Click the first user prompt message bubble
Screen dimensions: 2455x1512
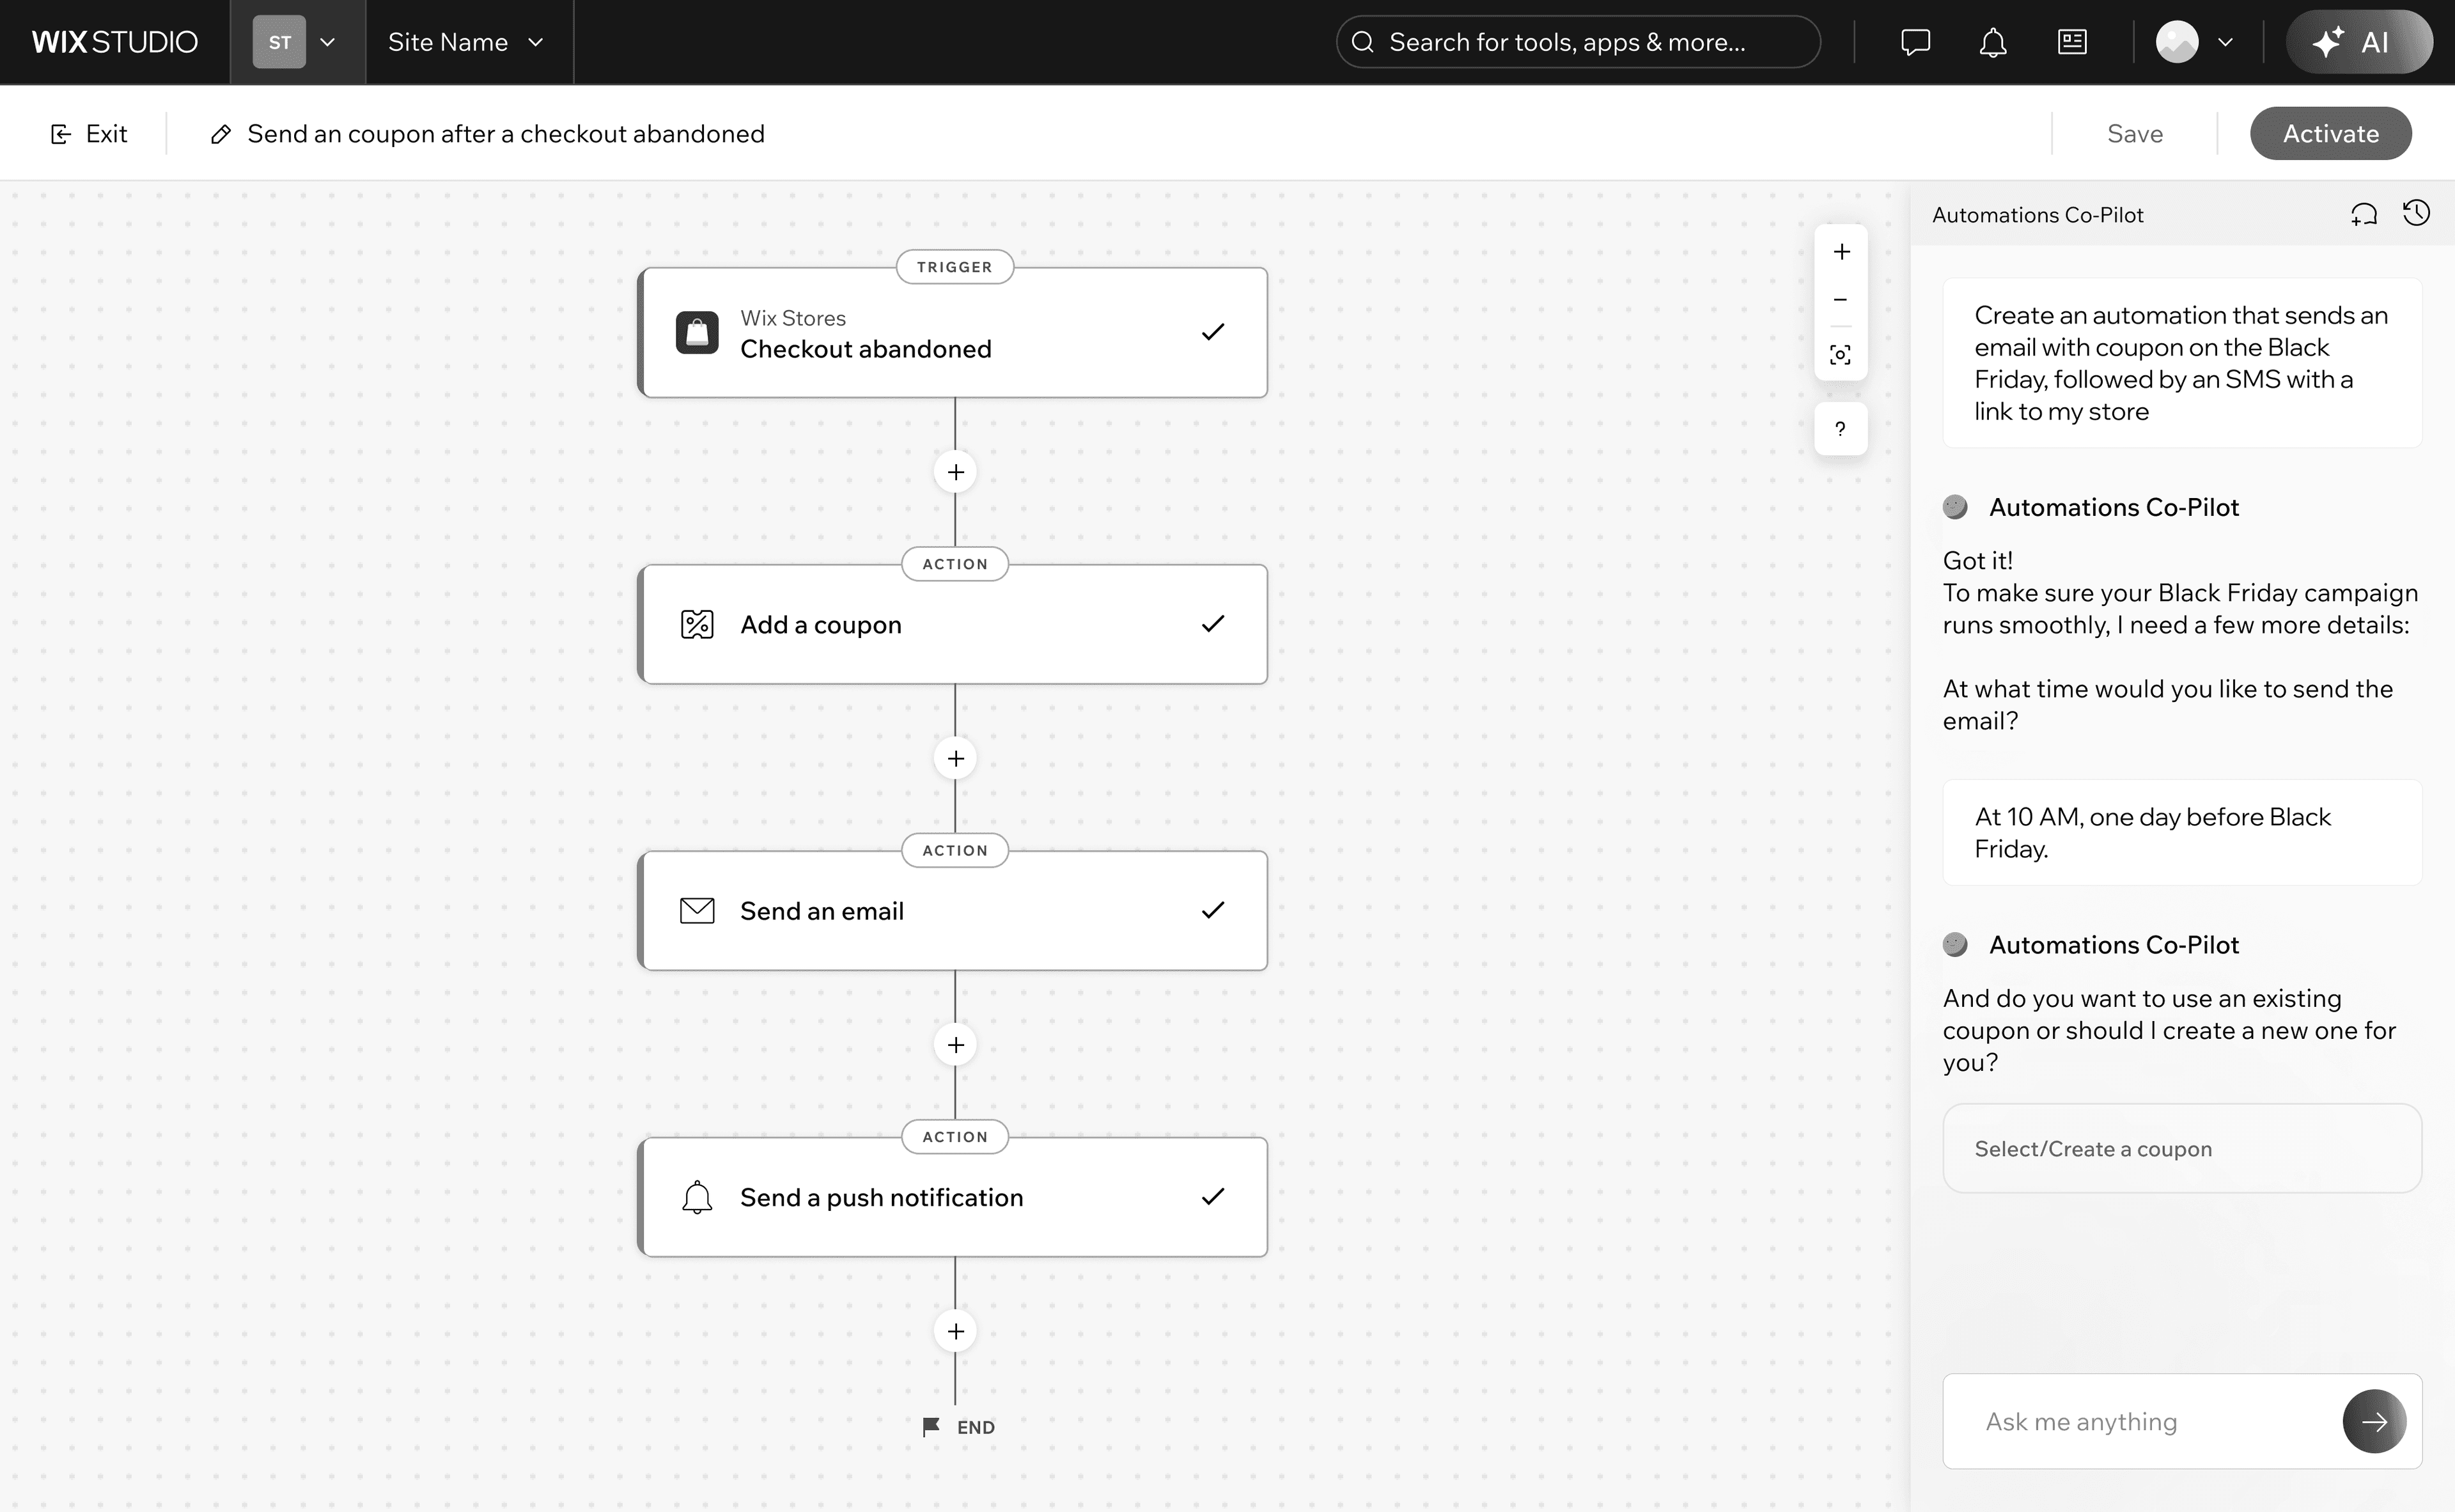point(2182,363)
